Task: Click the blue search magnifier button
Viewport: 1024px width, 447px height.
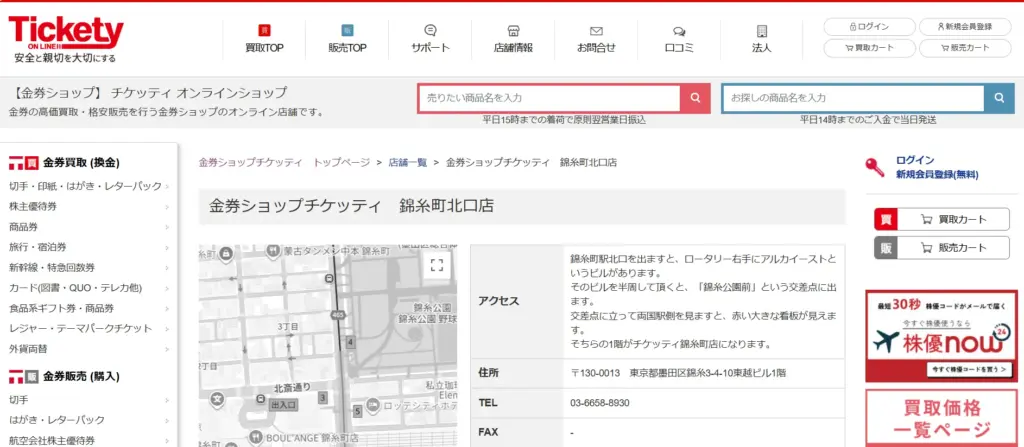Action: click(998, 98)
